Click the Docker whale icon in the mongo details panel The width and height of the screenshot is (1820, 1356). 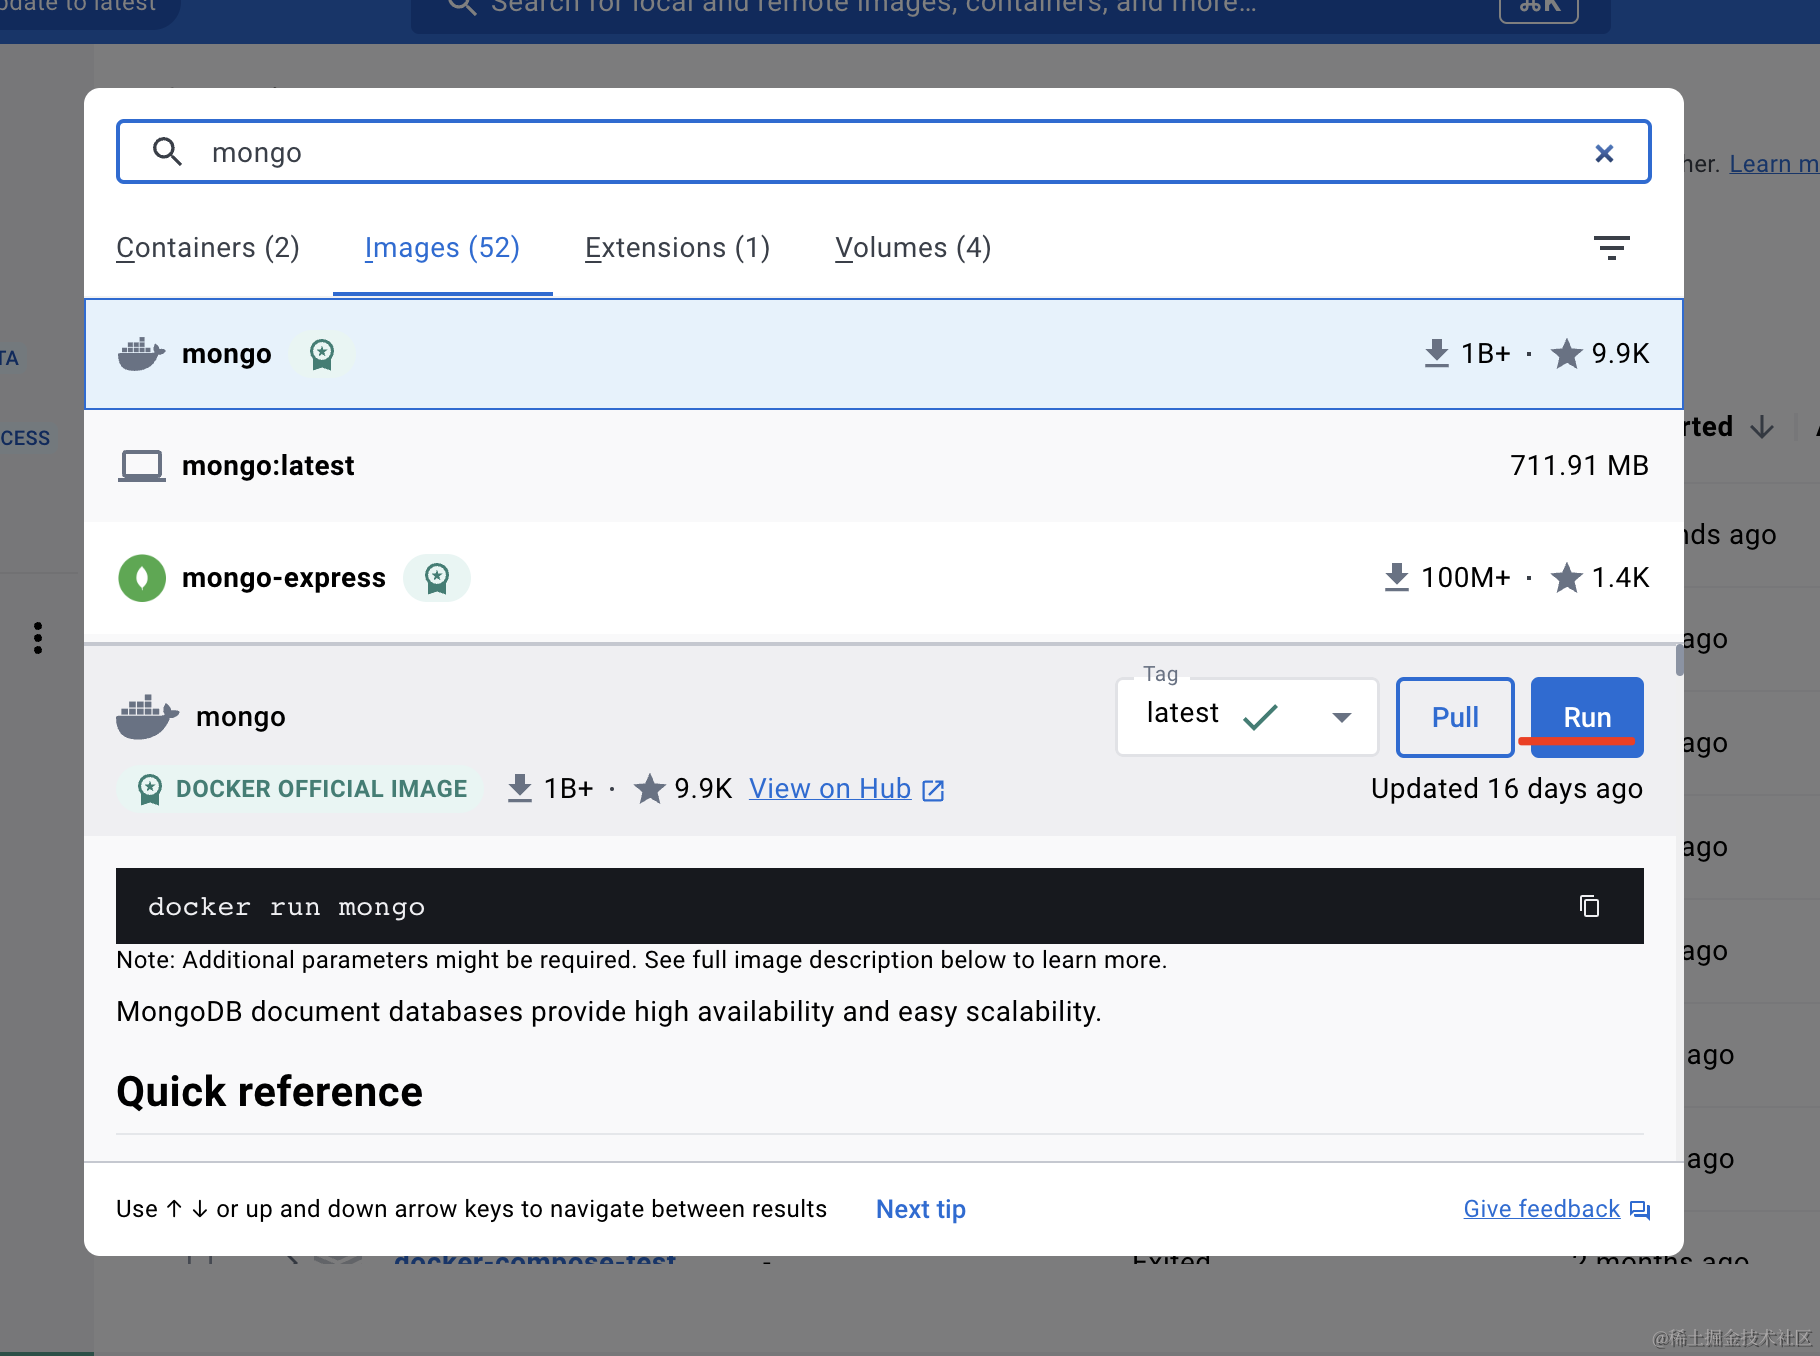(x=147, y=717)
